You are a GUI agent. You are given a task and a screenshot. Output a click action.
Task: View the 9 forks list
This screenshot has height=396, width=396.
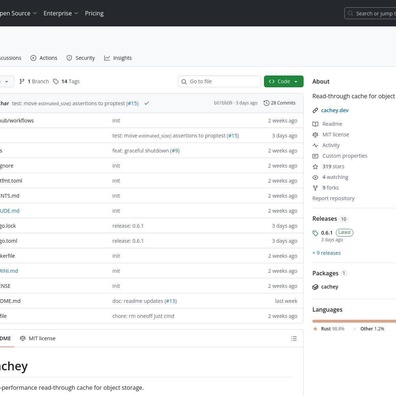(x=331, y=188)
